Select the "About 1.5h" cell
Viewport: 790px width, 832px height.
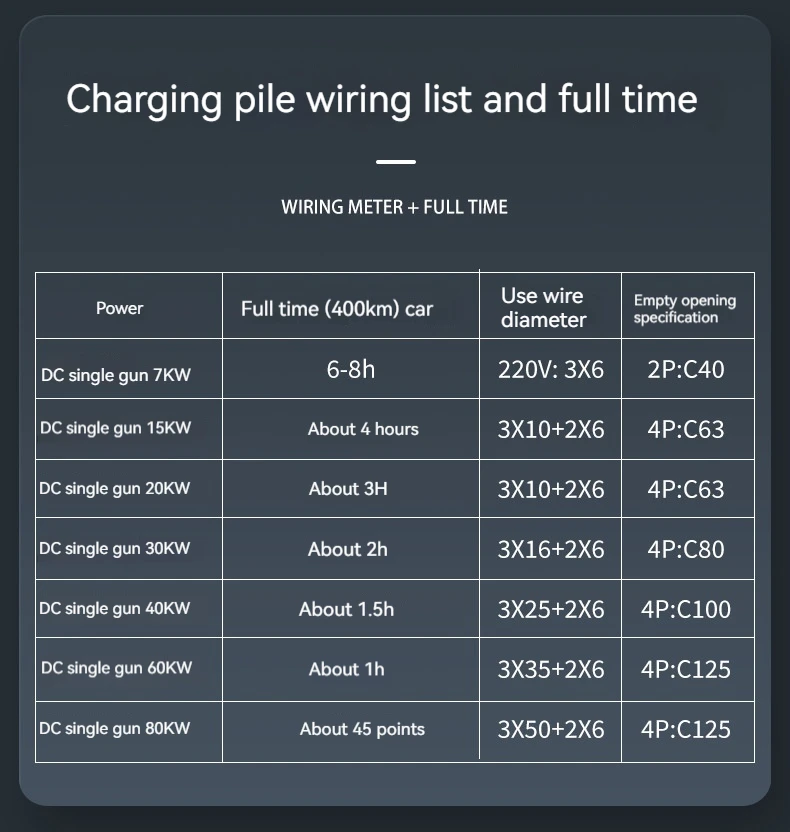pos(346,609)
